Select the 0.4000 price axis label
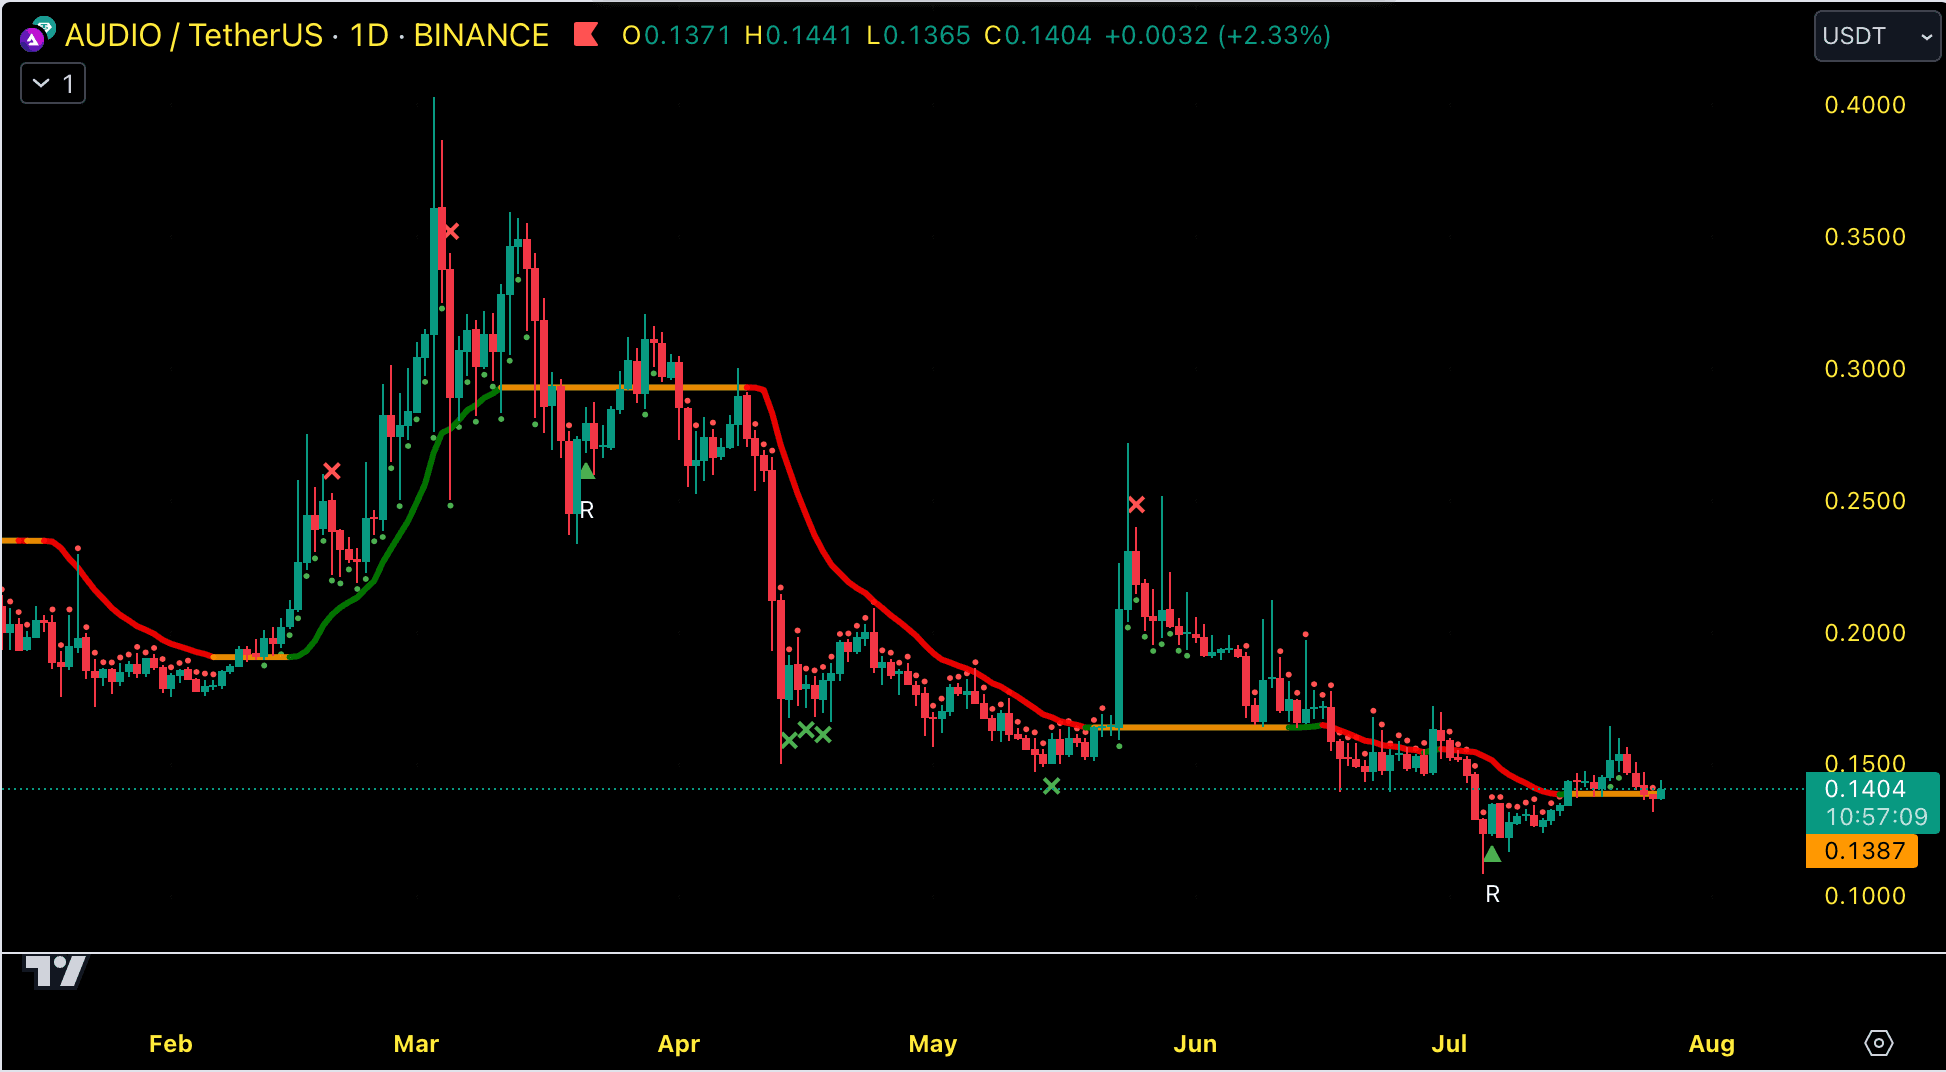Screen dimensions: 1946x1072 [x=1865, y=105]
